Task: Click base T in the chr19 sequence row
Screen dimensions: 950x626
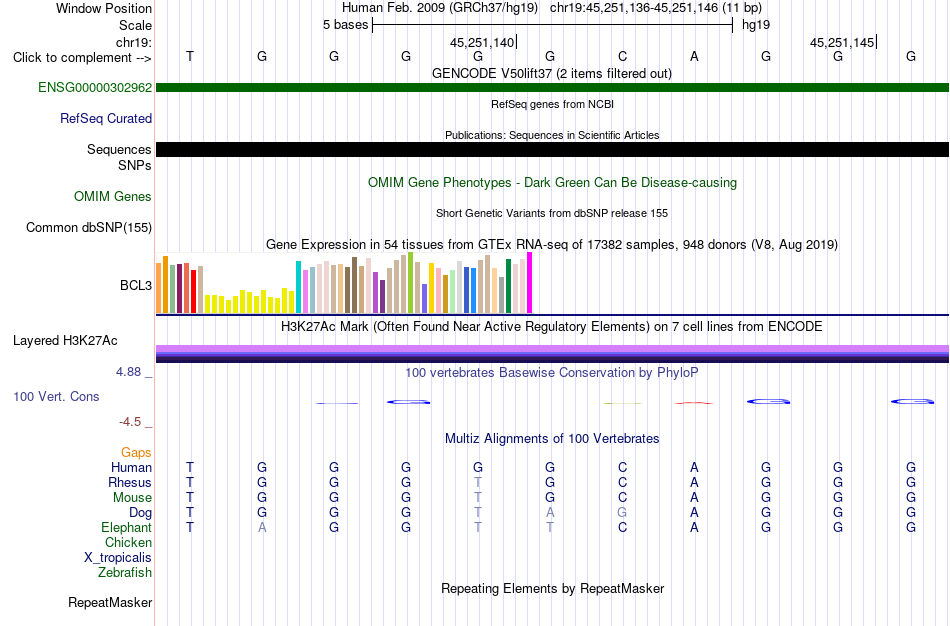Action: pos(190,56)
